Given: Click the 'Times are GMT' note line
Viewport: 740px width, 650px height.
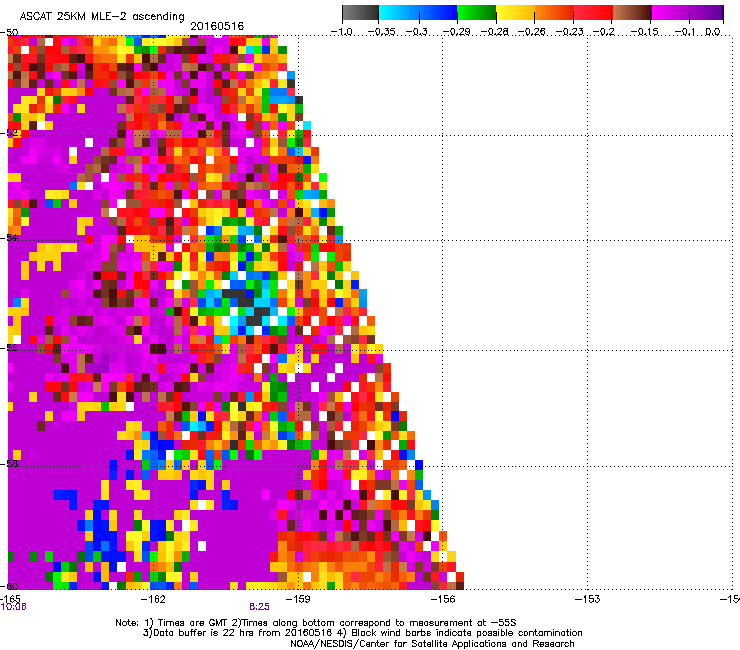Looking at the screenshot, I should [316, 623].
